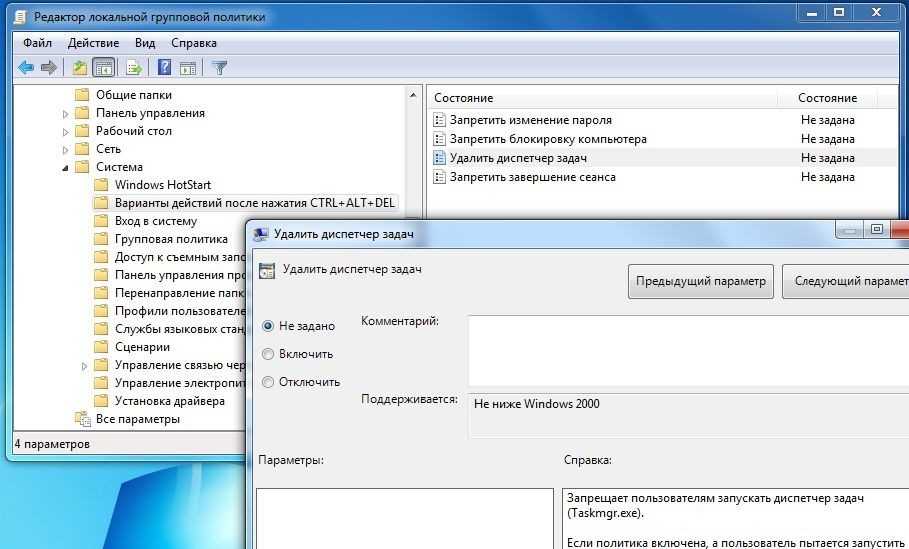Viewport: 909px width, 549px height.
Task: Click the policy icon next to 'Запретить блокировку компьютера'
Action: [439, 139]
